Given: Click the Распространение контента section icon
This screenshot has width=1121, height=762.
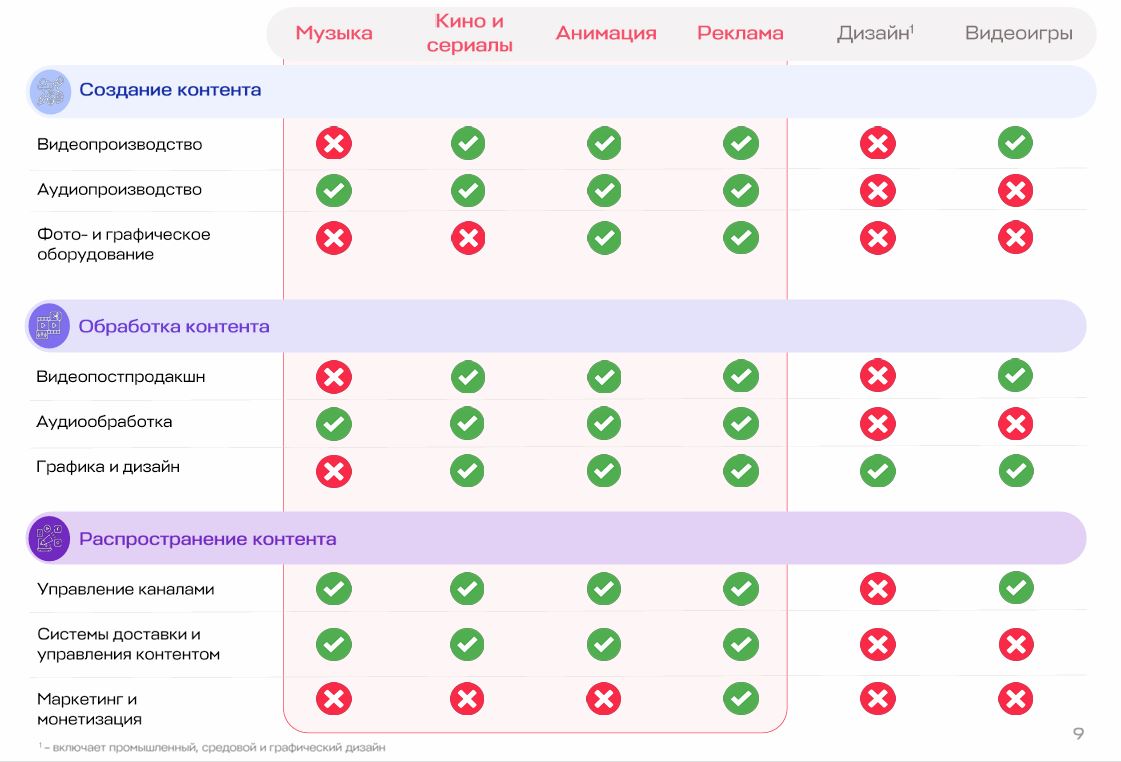Looking at the screenshot, I should point(49,539).
